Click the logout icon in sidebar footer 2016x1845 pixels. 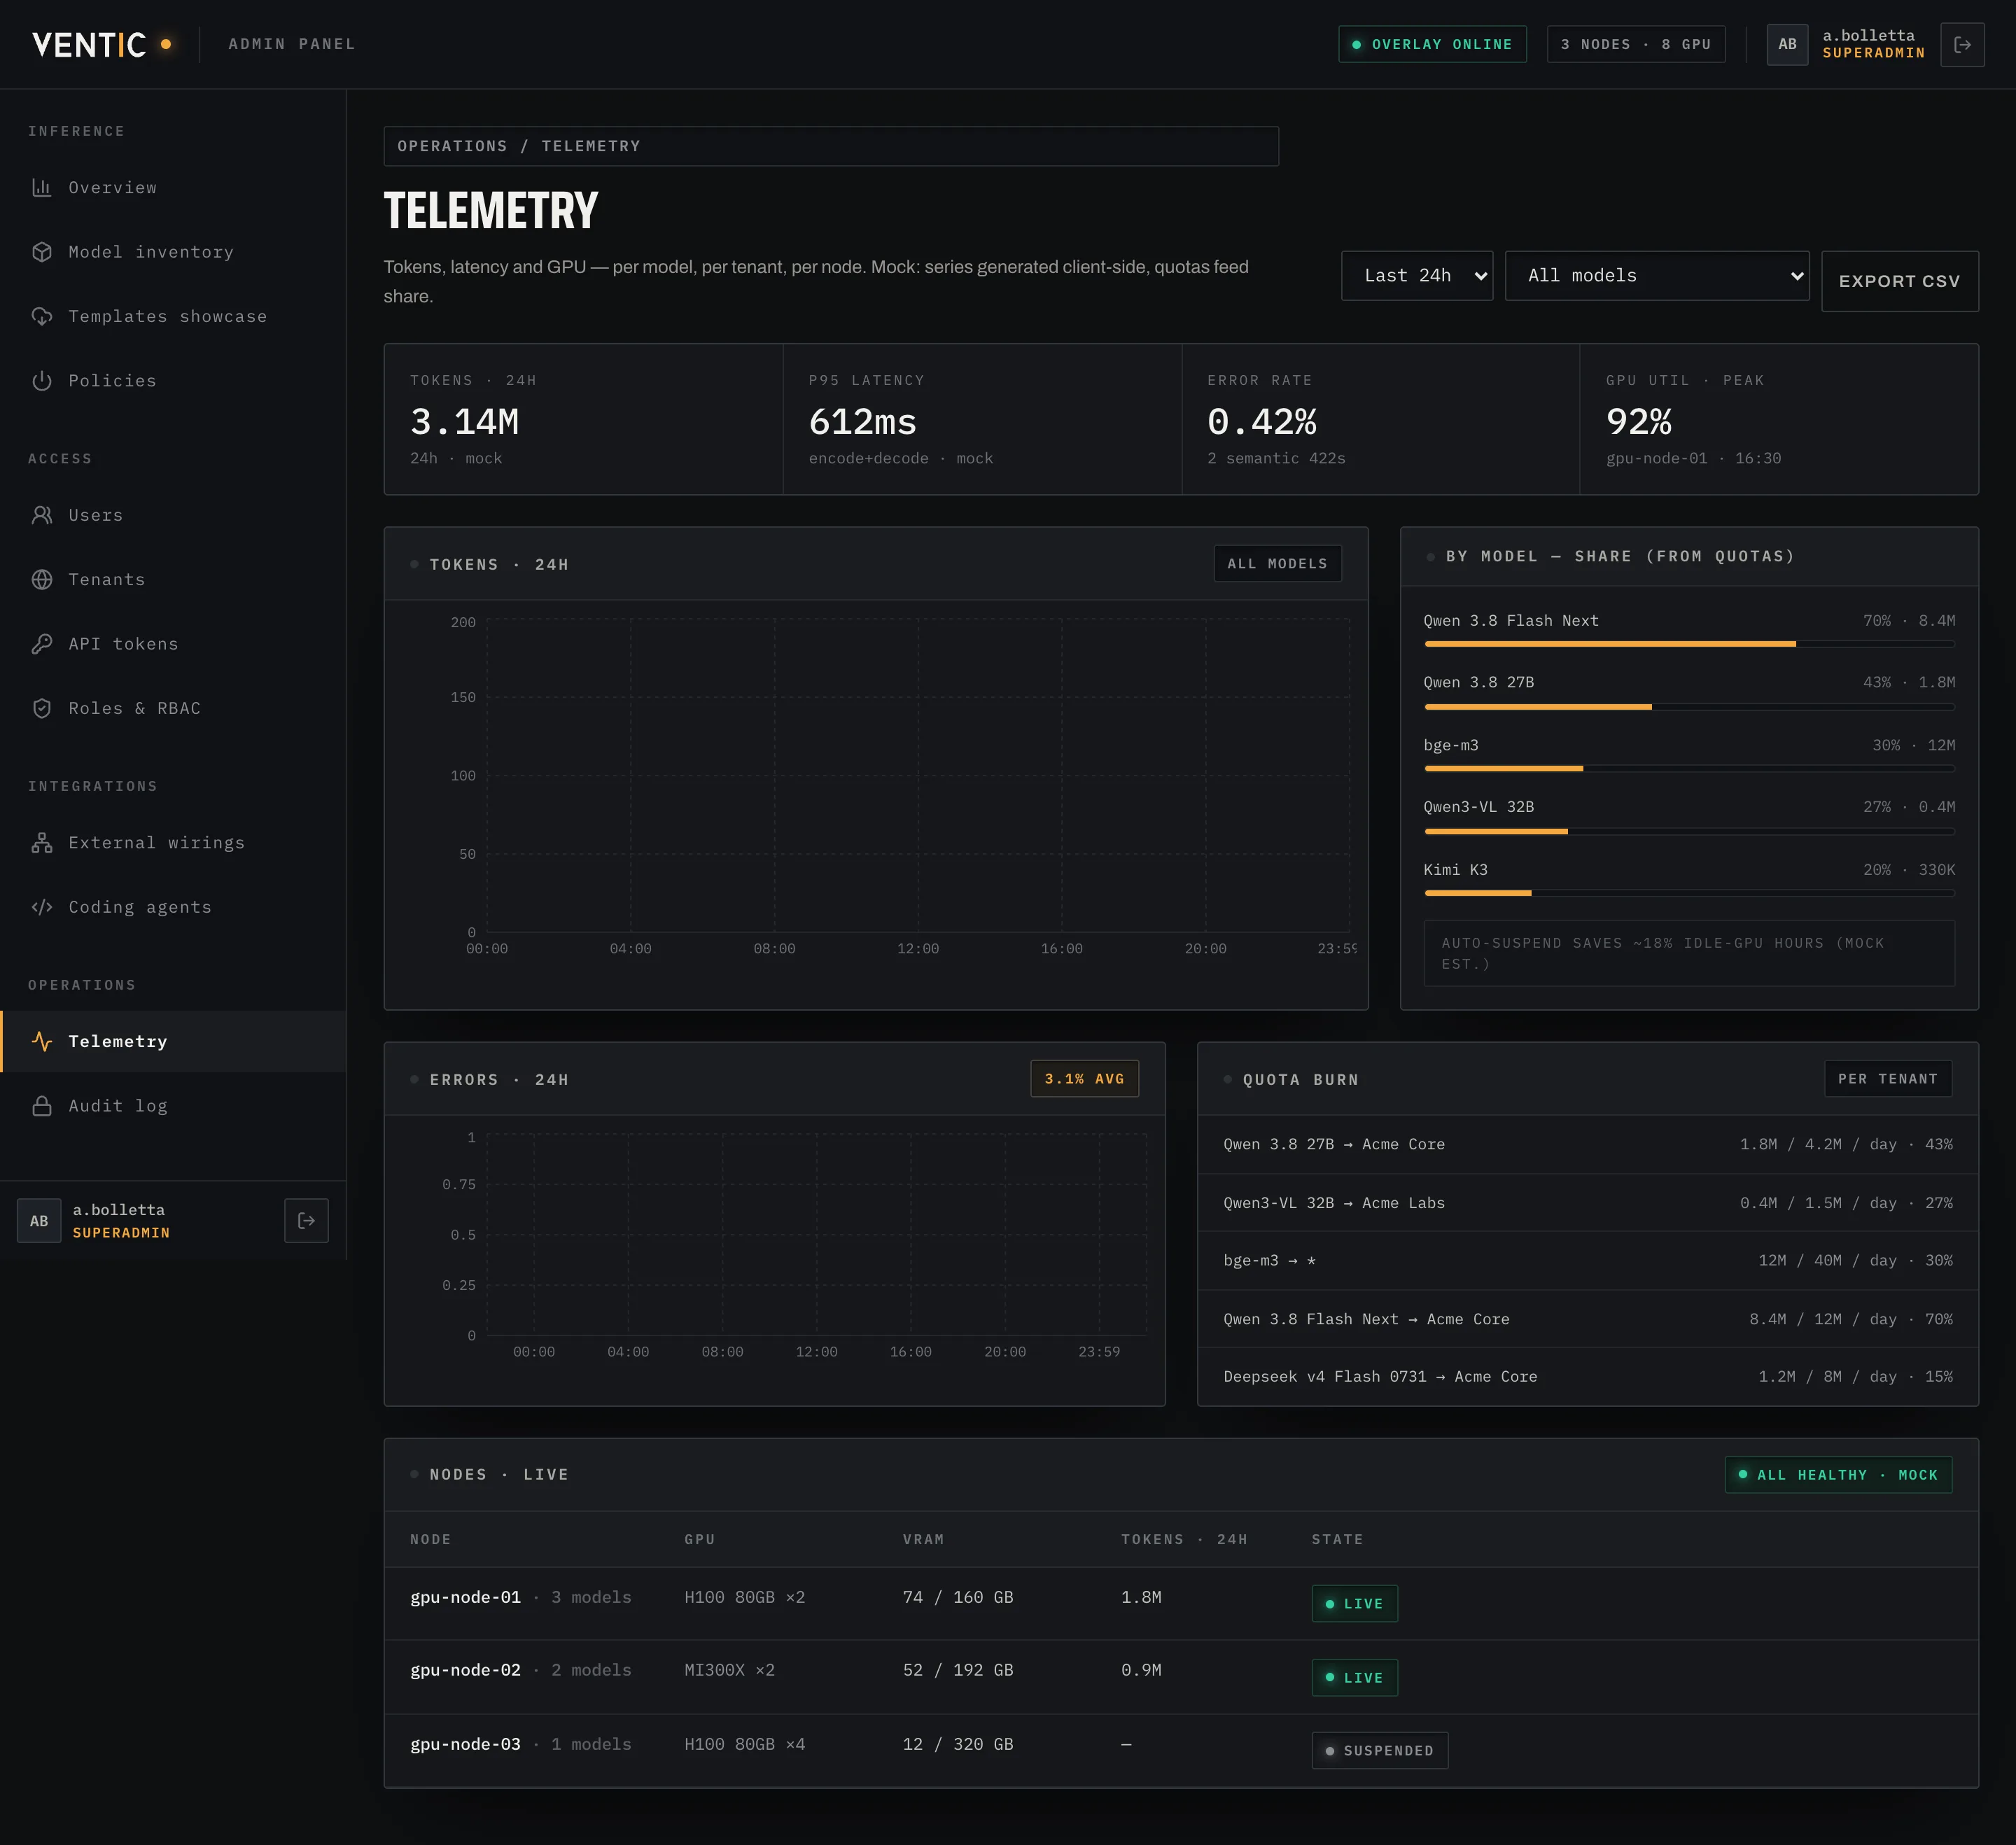pos(306,1221)
